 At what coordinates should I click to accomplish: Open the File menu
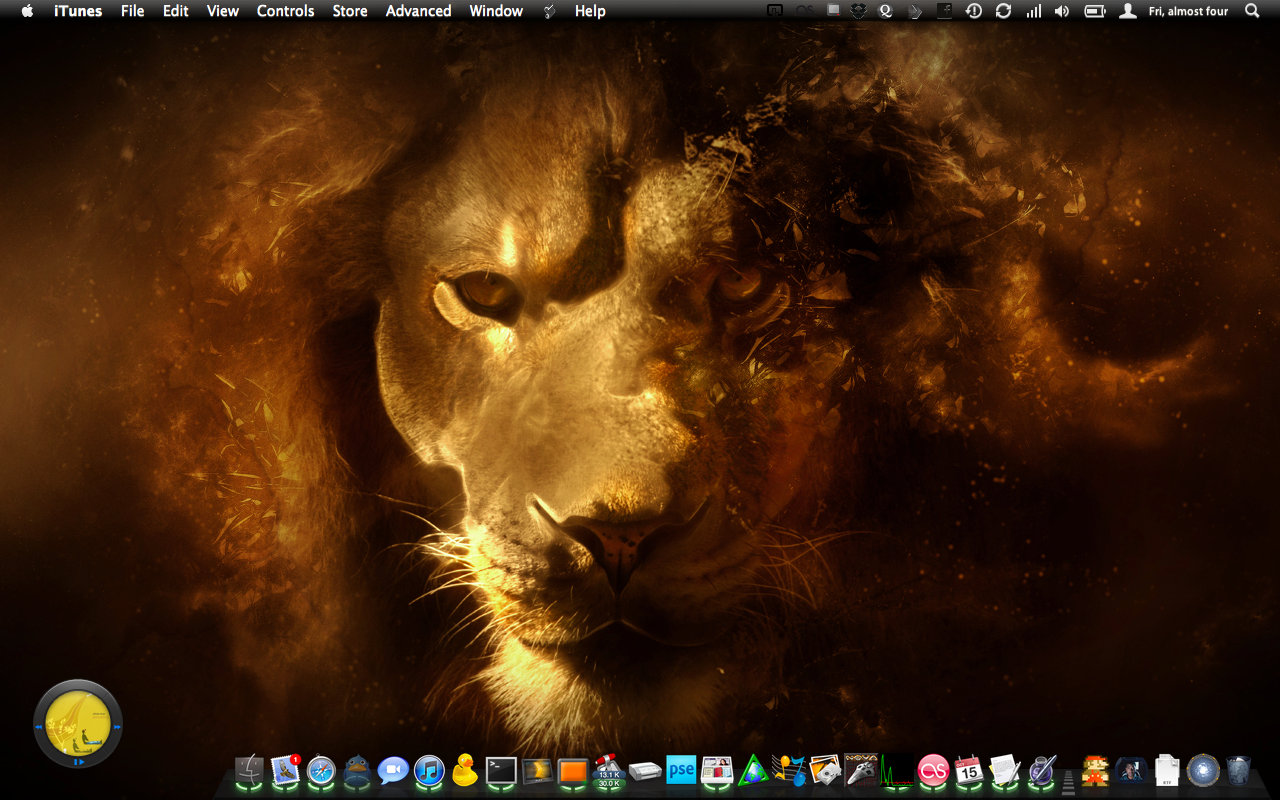click(x=132, y=11)
